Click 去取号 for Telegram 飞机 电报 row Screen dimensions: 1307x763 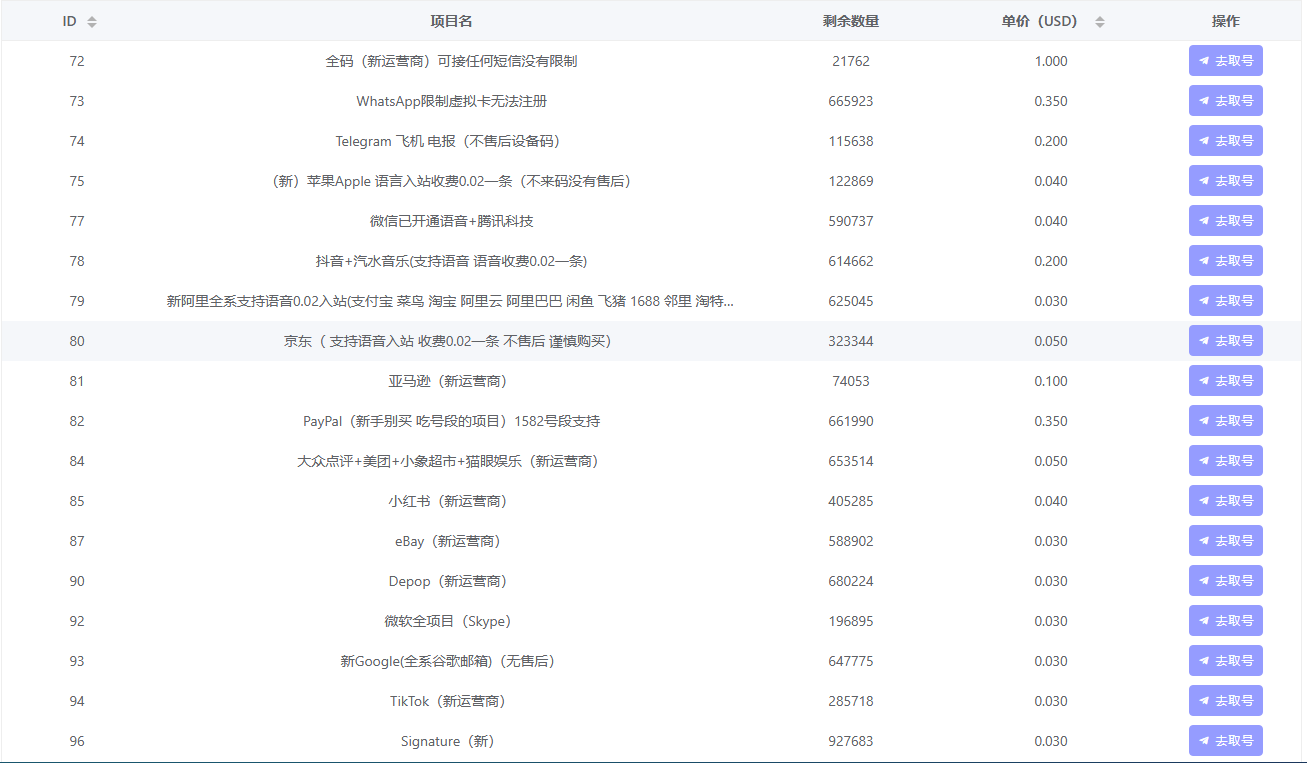tap(1225, 141)
